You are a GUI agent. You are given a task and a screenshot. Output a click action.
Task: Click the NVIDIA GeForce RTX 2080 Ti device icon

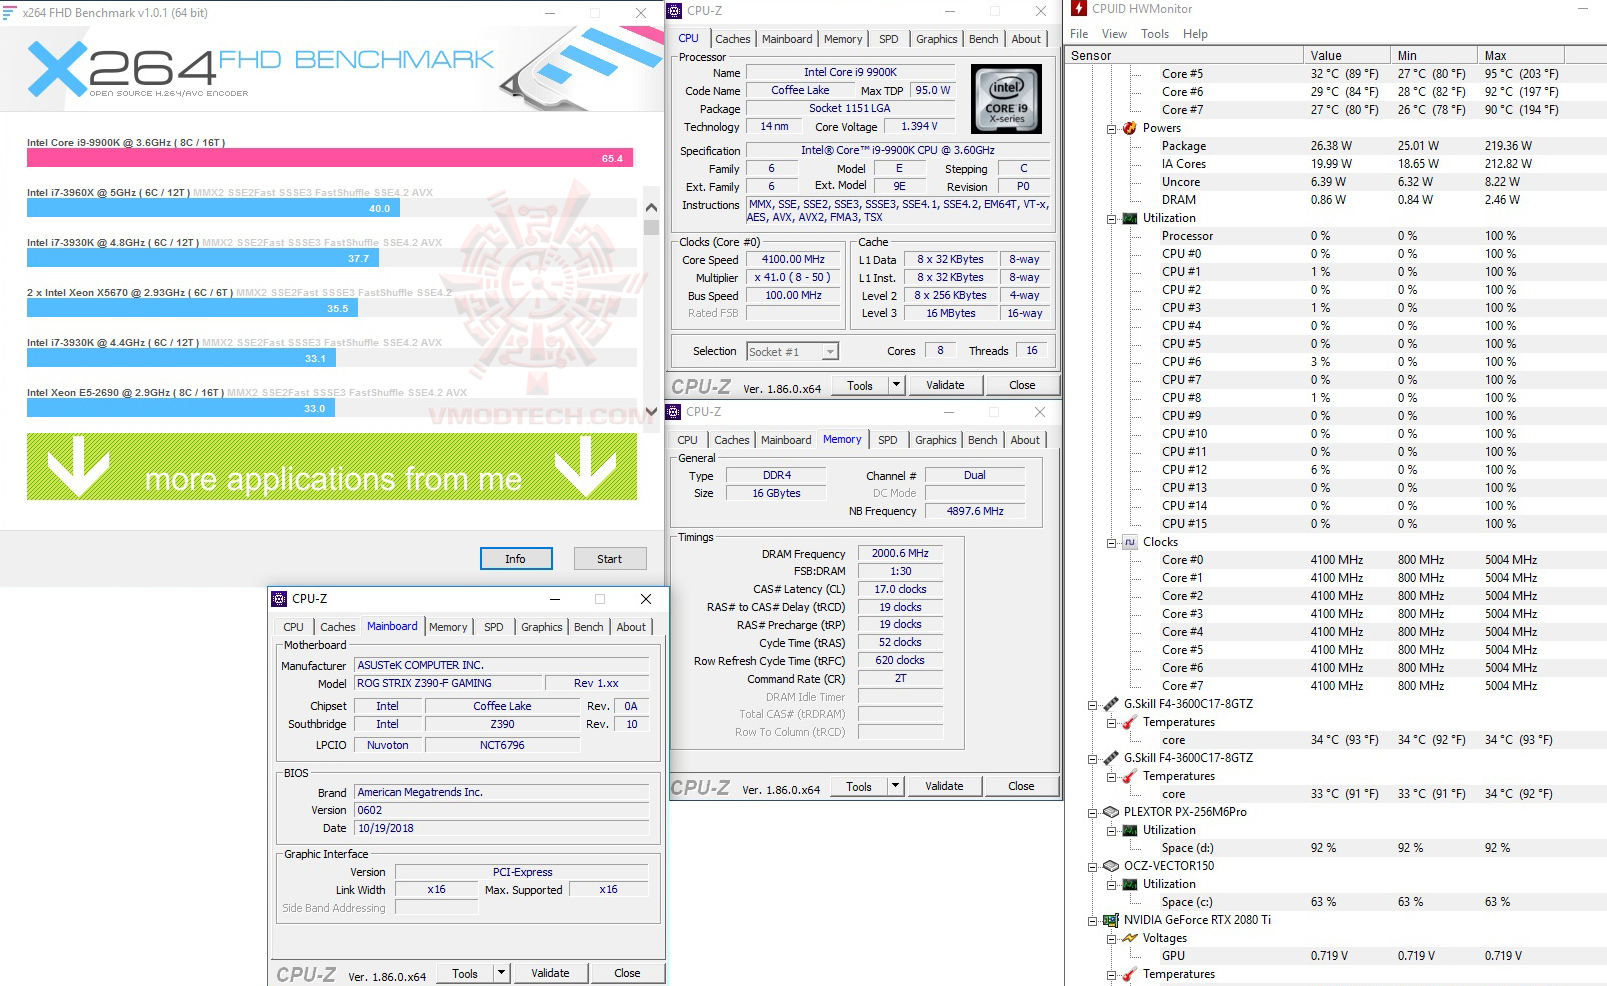[1110, 920]
